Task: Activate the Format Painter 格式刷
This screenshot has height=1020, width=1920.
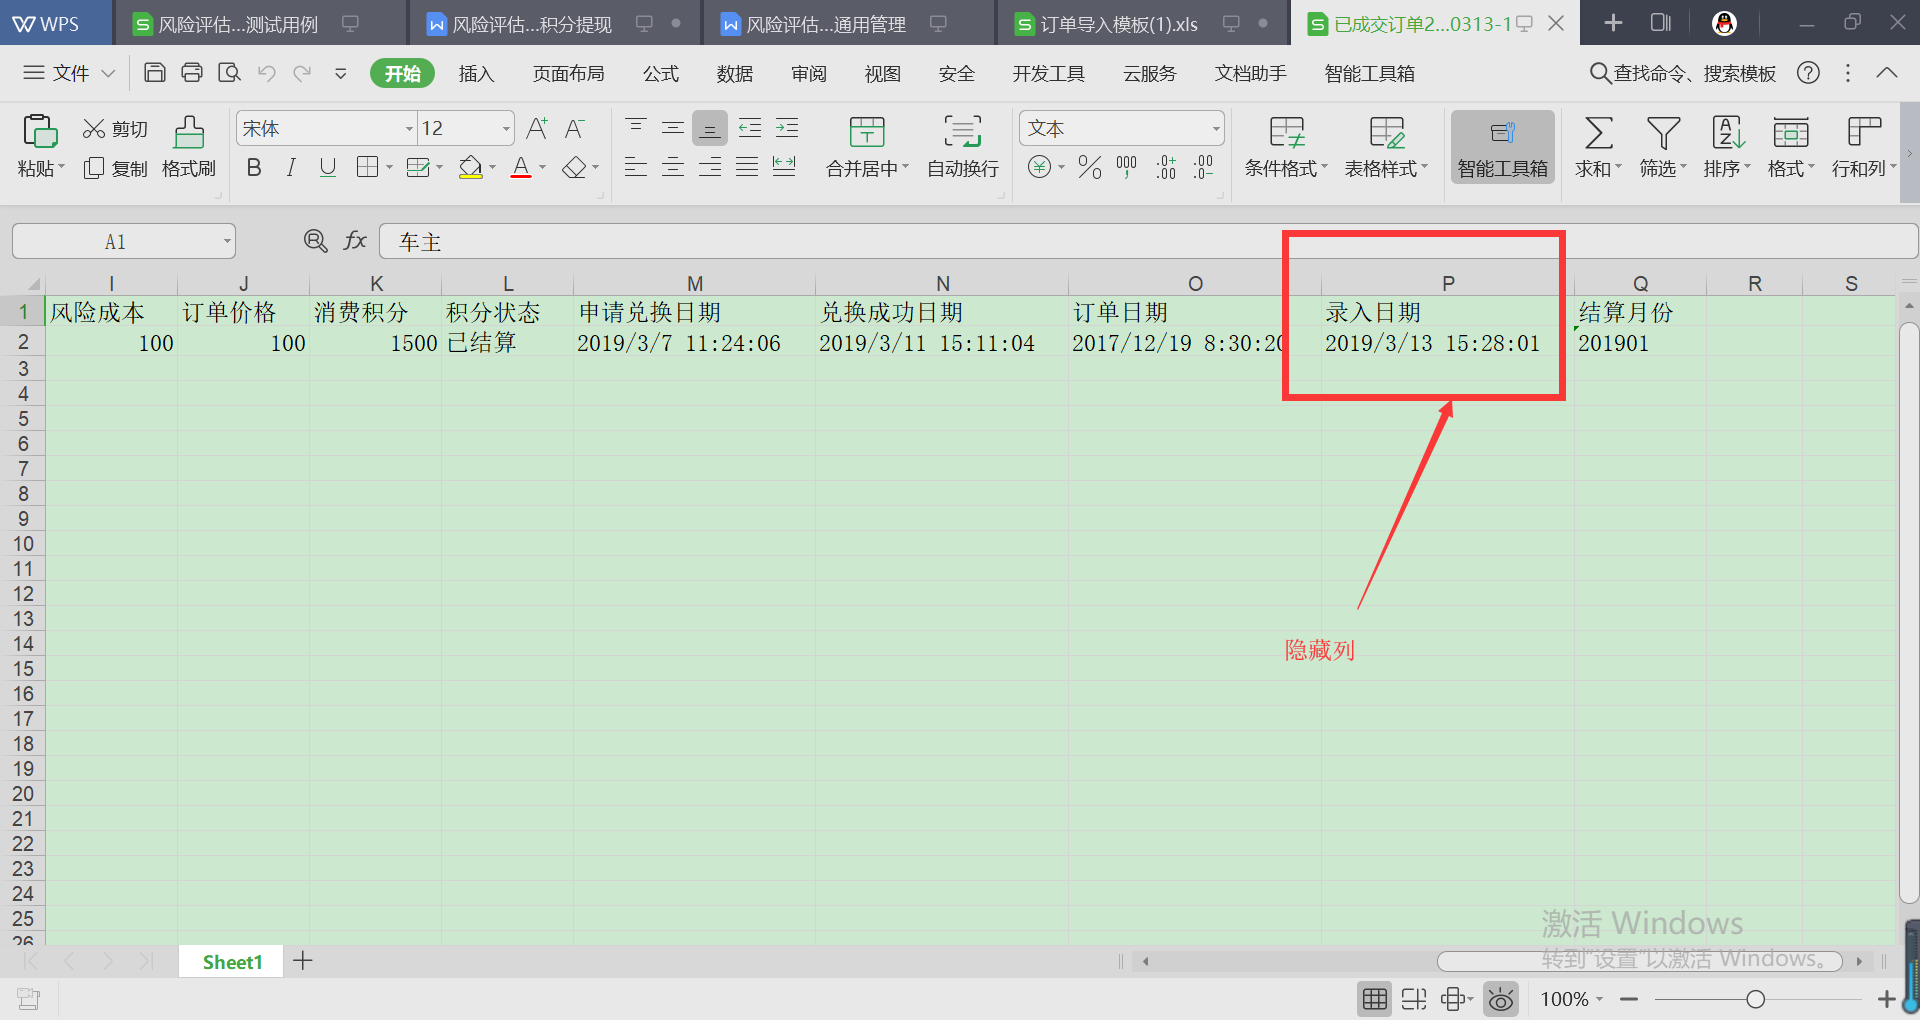Action: click(189, 146)
